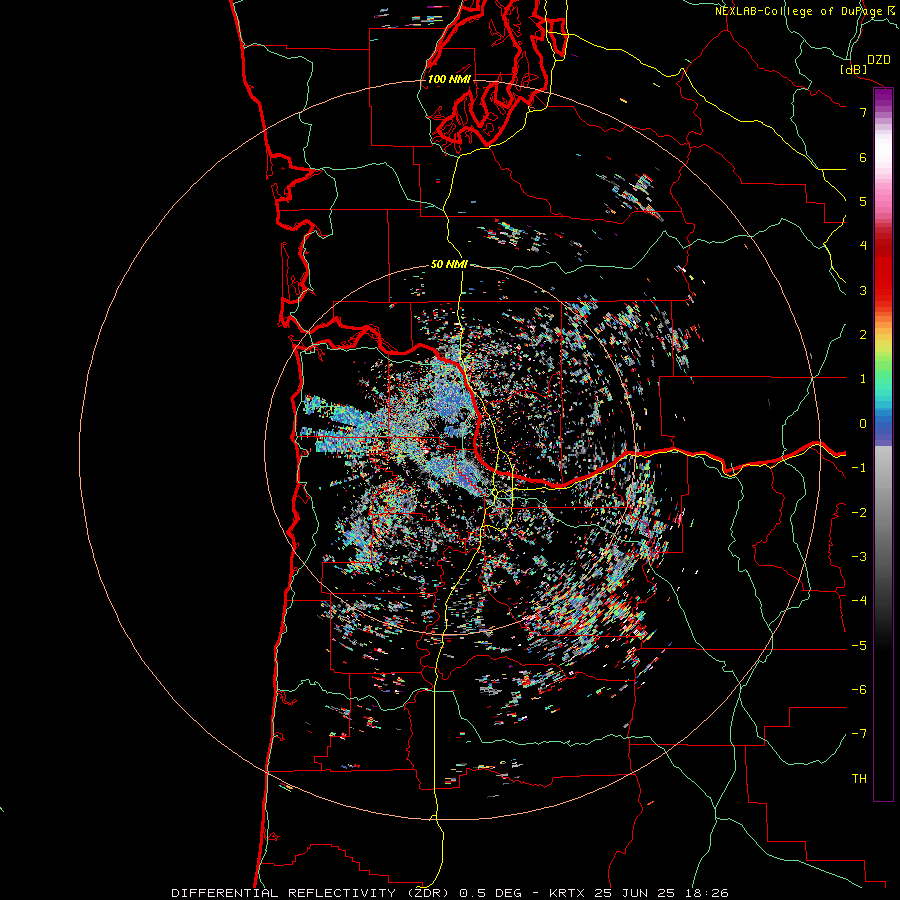This screenshot has height=900, width=900.
Task: Click the 'DZD' legend title
Action: click(x=878, y=60)
